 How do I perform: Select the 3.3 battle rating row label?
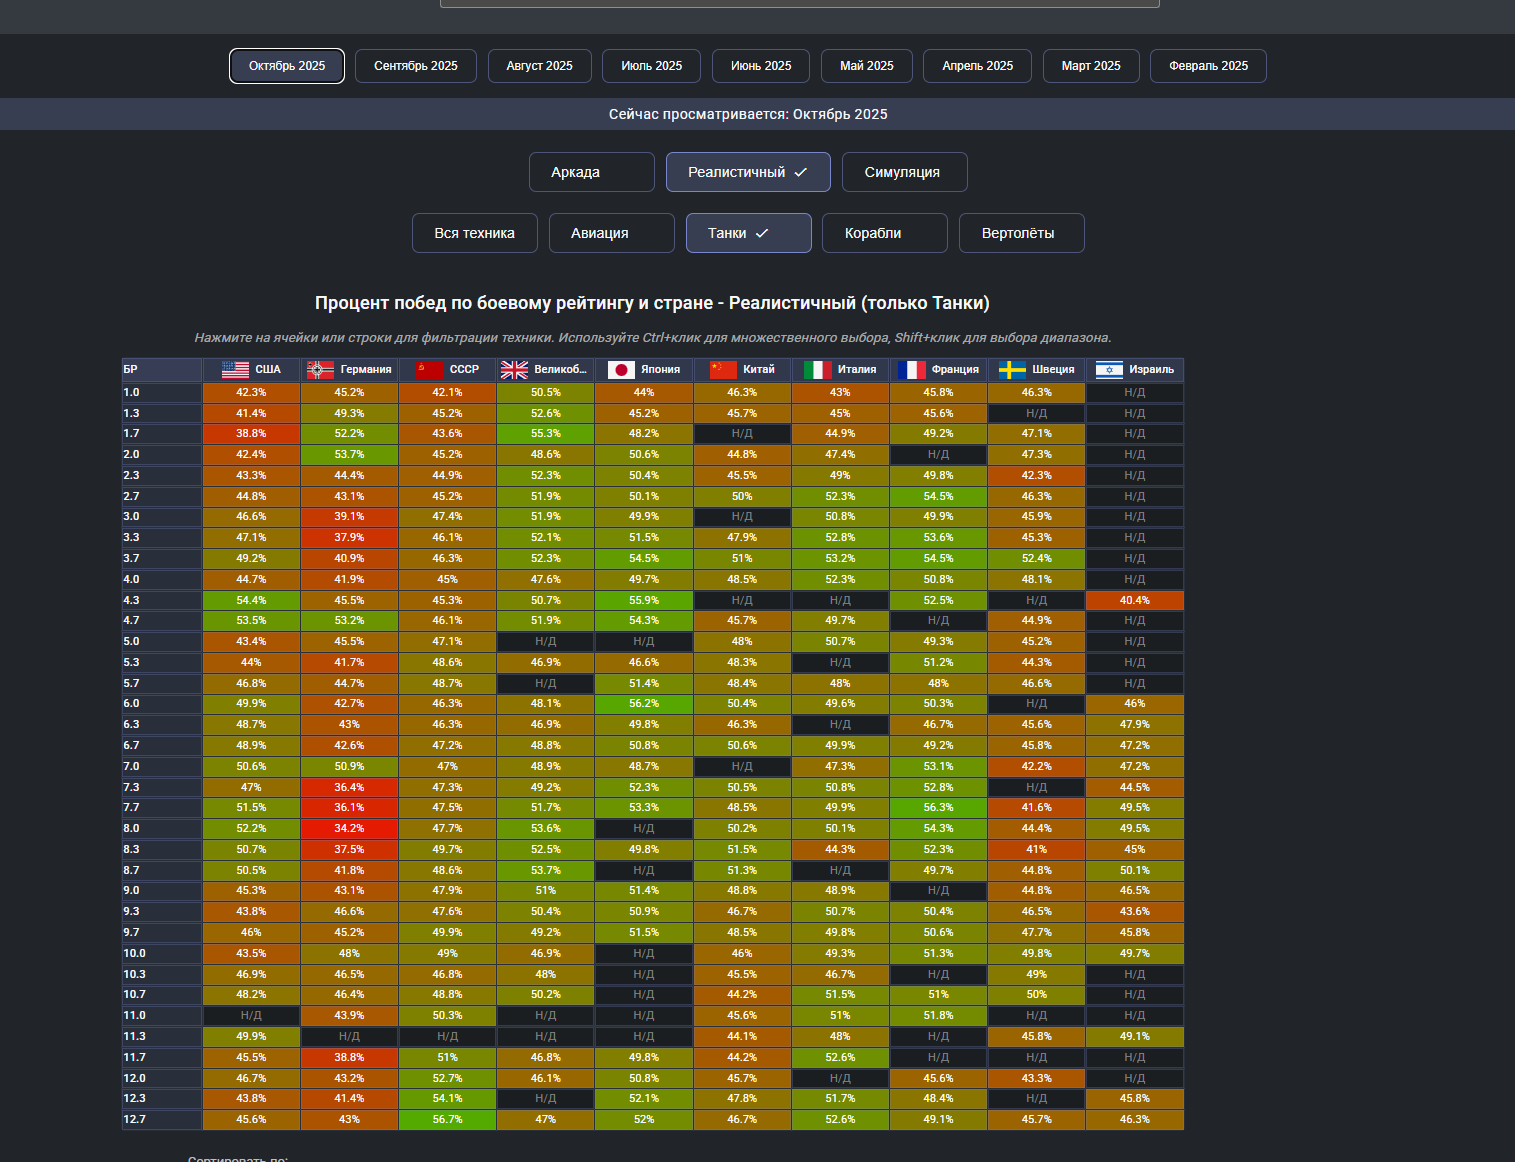[x=162, y=538]
